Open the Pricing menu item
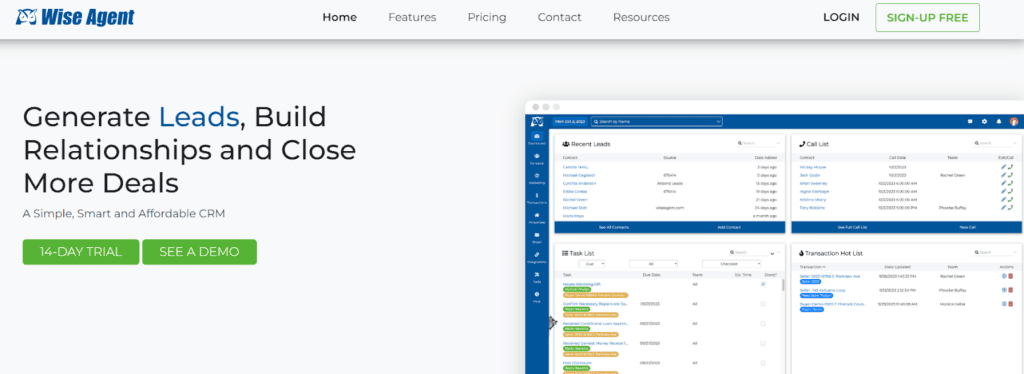 (487, 18)
